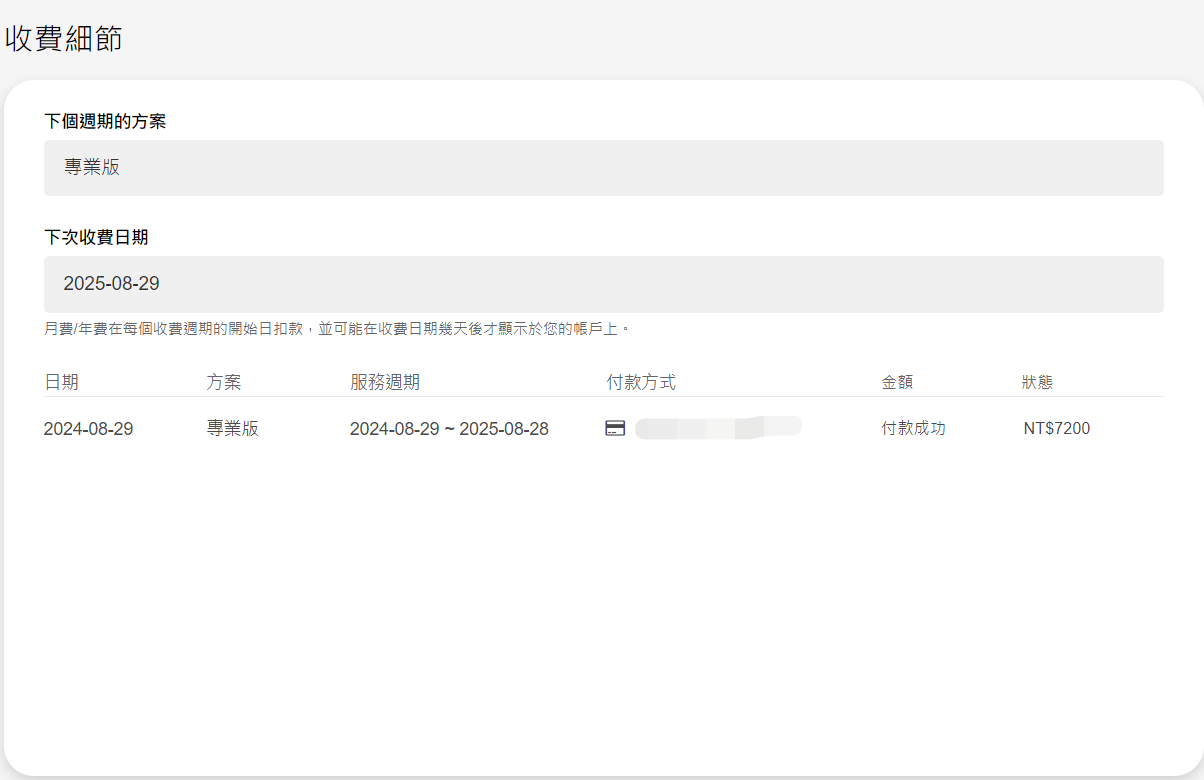Click the credit card payment method icon
The height and width of the screenshot is (780, 1204).
pyautogui.click(x=616, y=428)
